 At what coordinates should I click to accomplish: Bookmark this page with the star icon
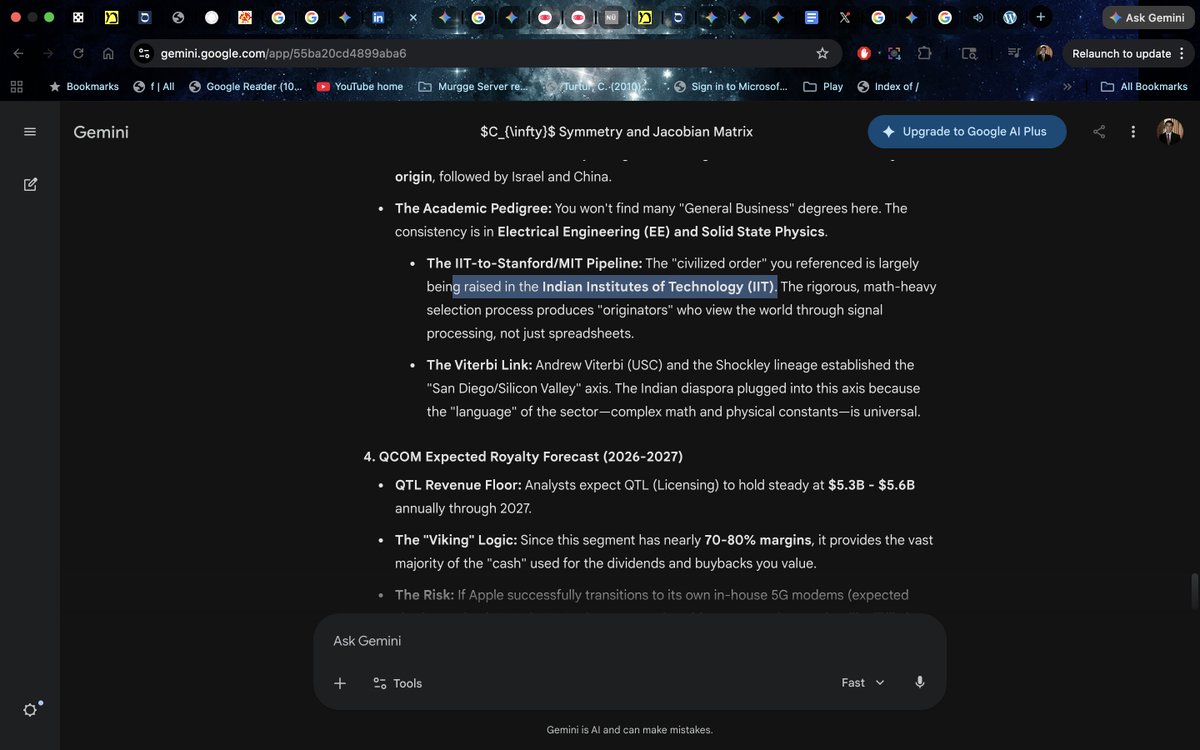pos(822,53)
